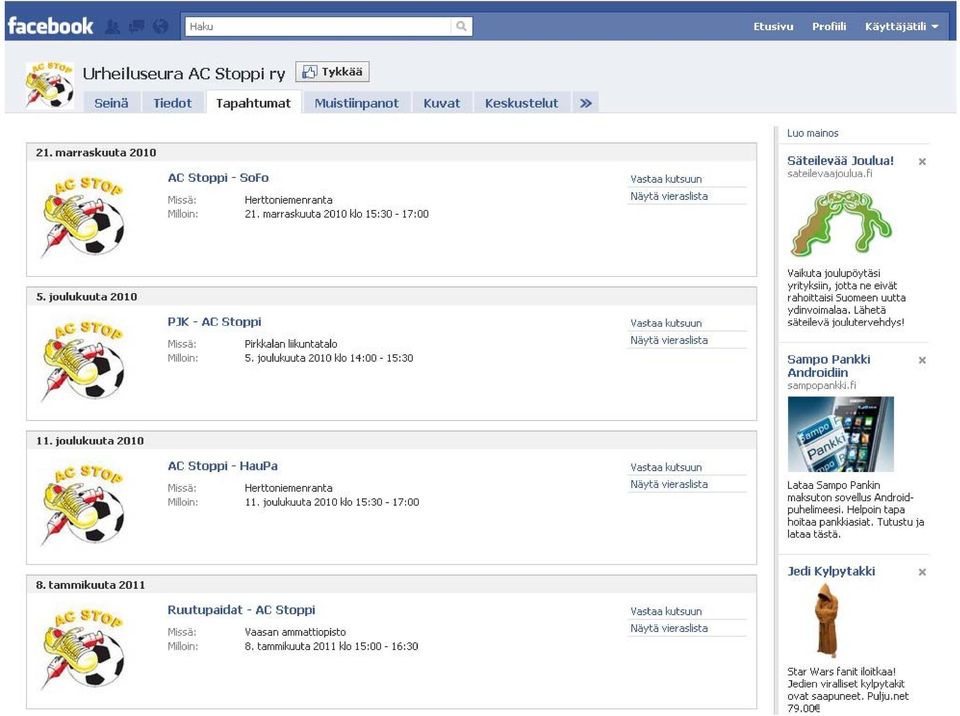The image size is (960, 716).
Task: Open the Sampo Pankki Androidiin ad title
Action: [x=828, y=366]
